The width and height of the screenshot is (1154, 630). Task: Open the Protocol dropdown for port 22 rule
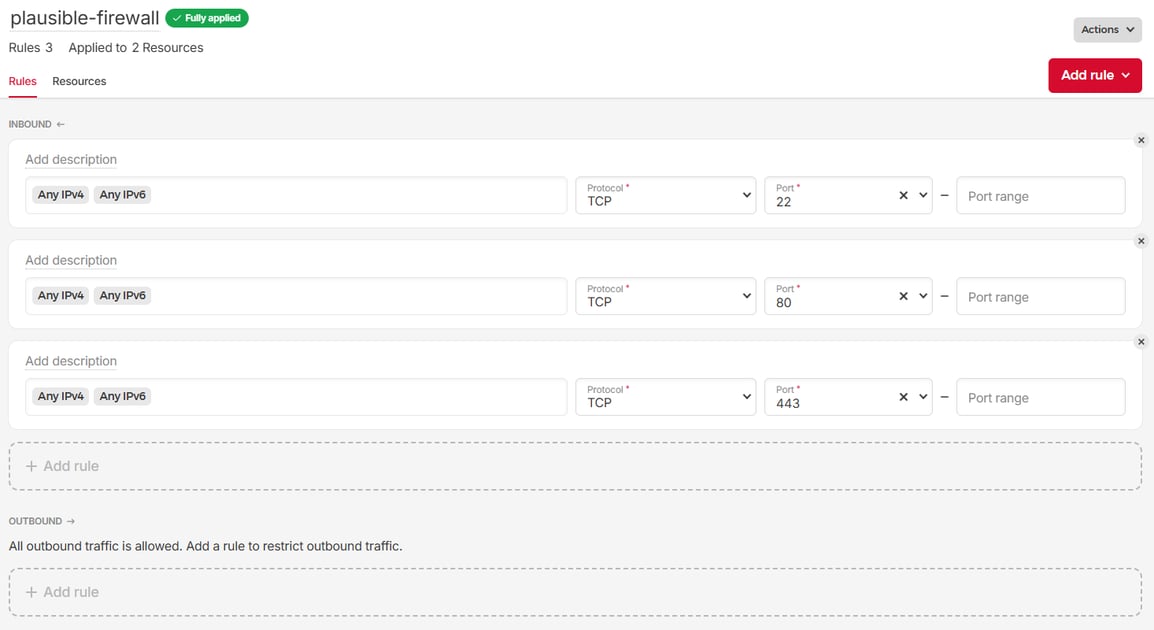tap(665, 195)
